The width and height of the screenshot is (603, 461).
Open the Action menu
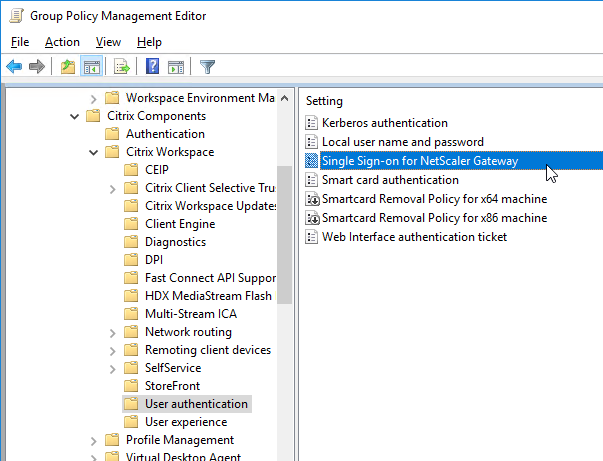pyautogui.click(x=62, y=42)
